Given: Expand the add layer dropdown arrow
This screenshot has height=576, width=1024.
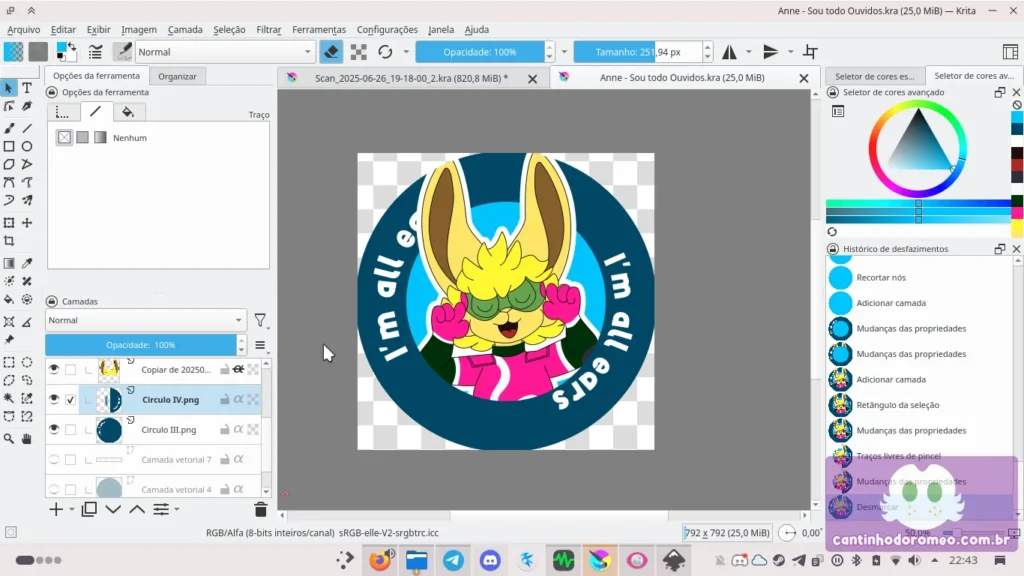Looking at the screenshot, I should tap(72, 509).
